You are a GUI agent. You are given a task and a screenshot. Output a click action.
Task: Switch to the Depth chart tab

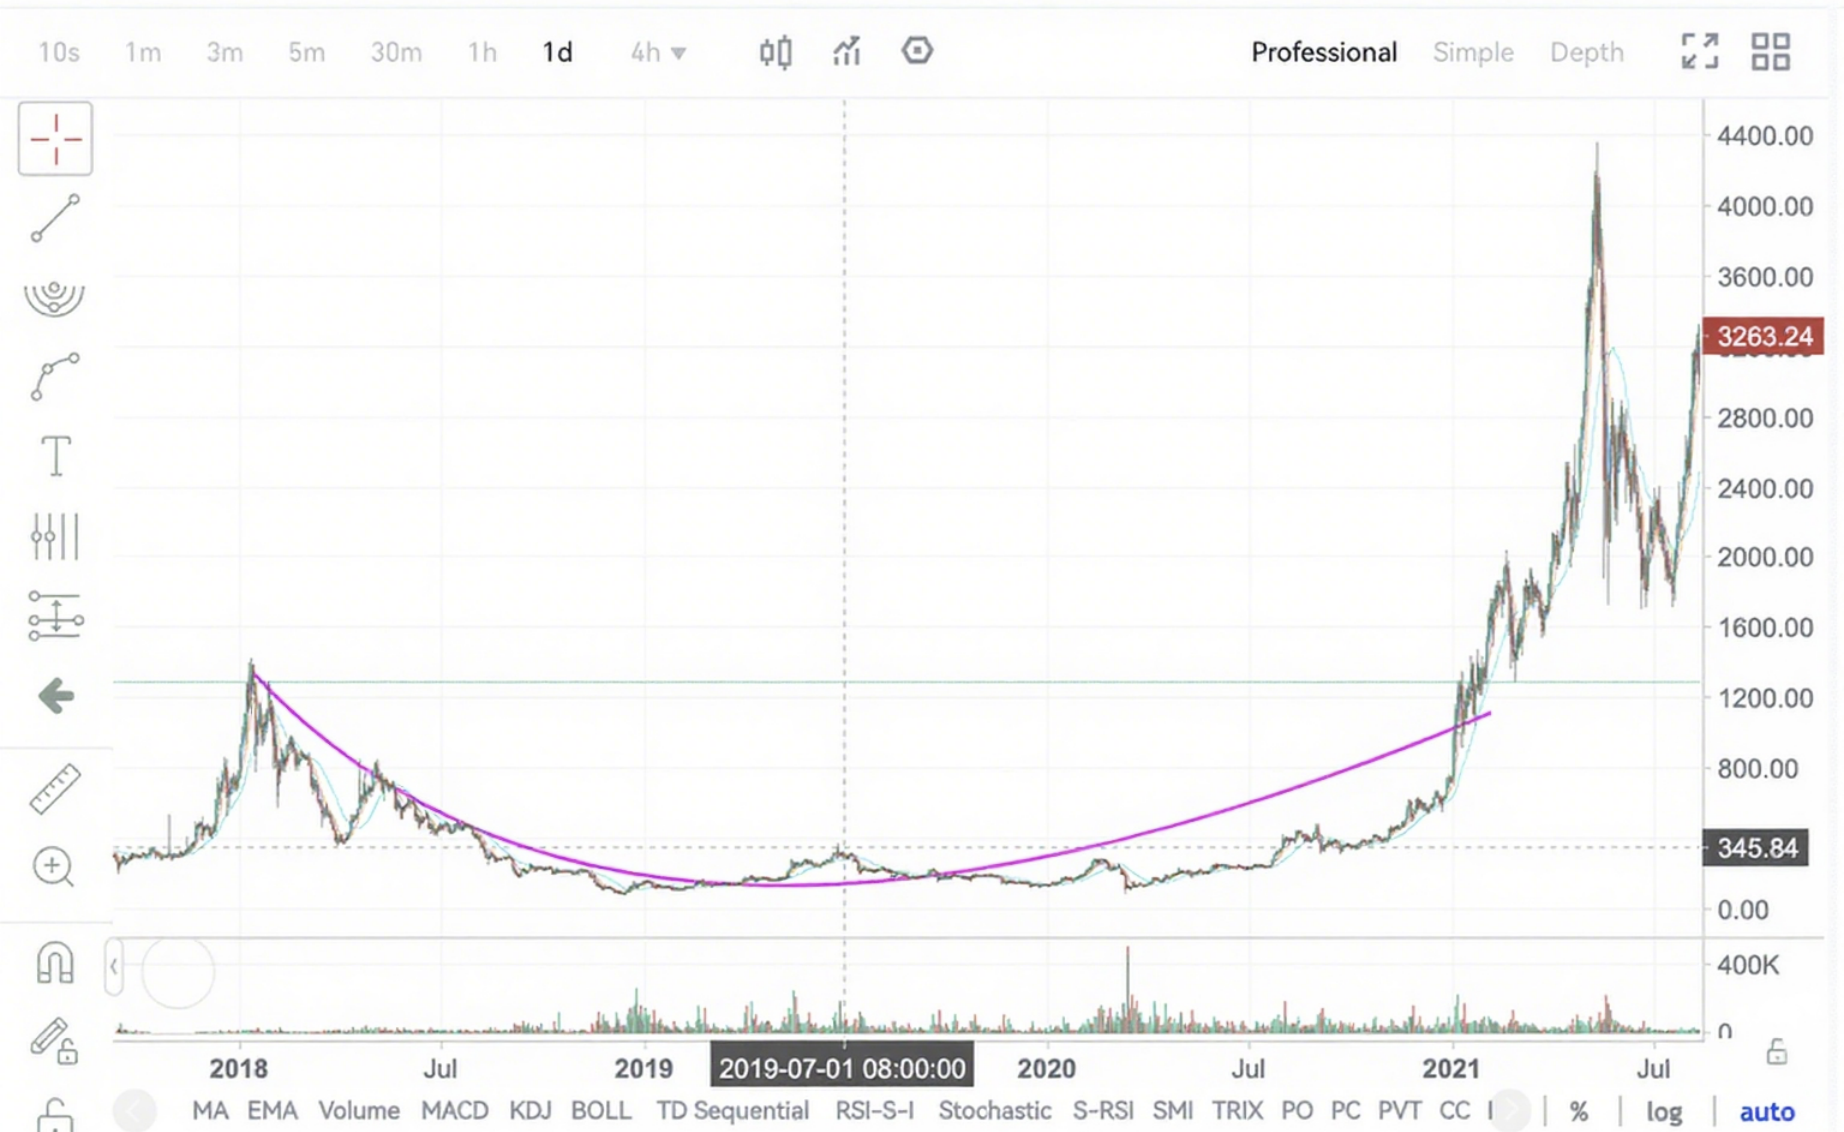[1586, 52]
